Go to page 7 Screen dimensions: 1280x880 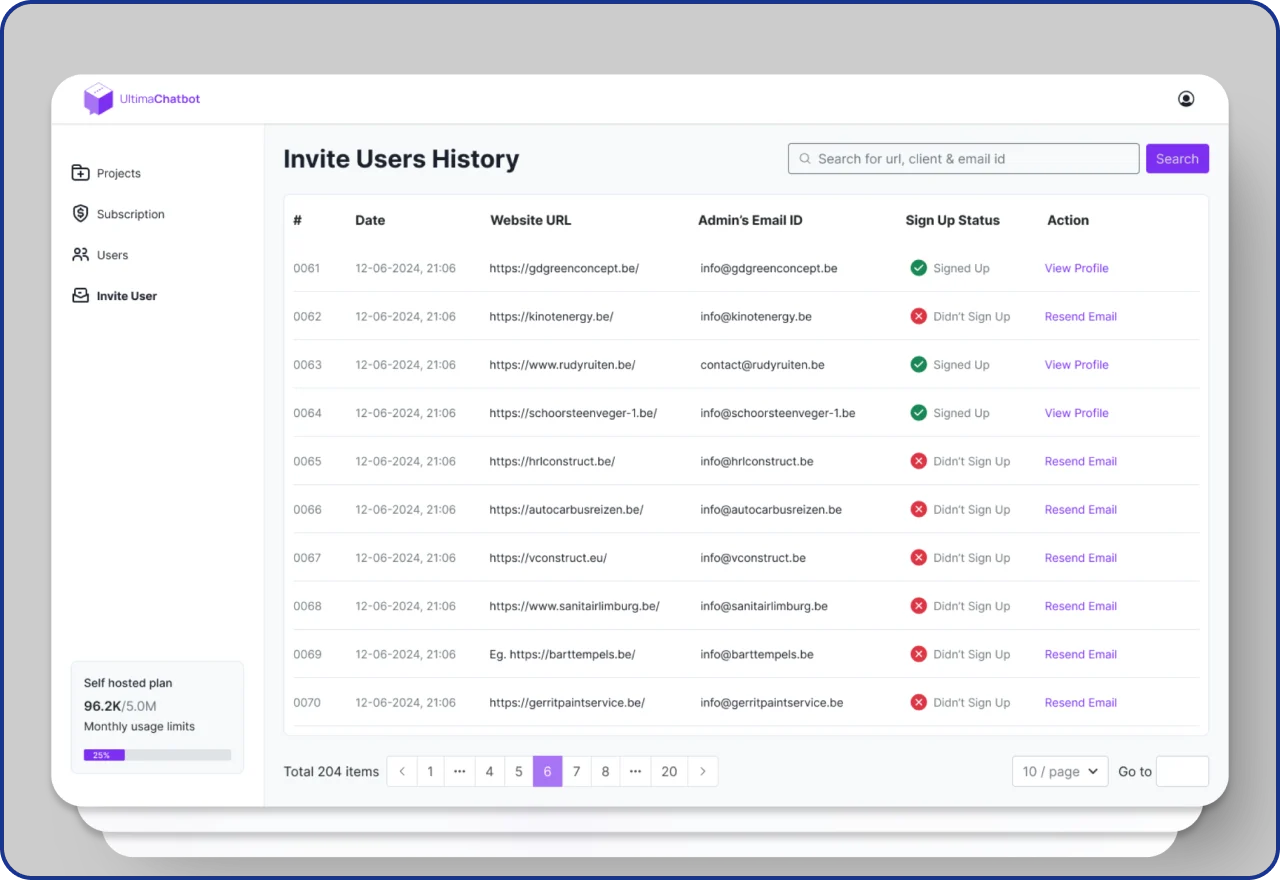[577, 771]
